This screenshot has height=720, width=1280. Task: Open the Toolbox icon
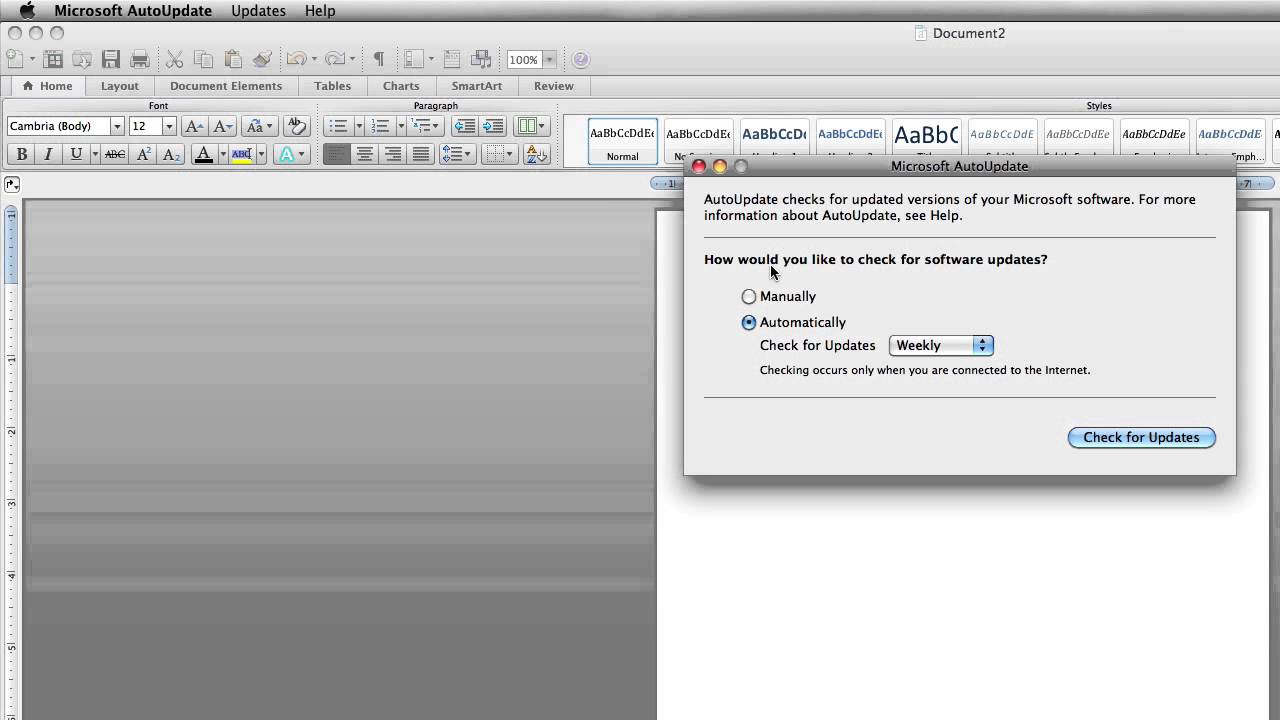coord(452,59)
